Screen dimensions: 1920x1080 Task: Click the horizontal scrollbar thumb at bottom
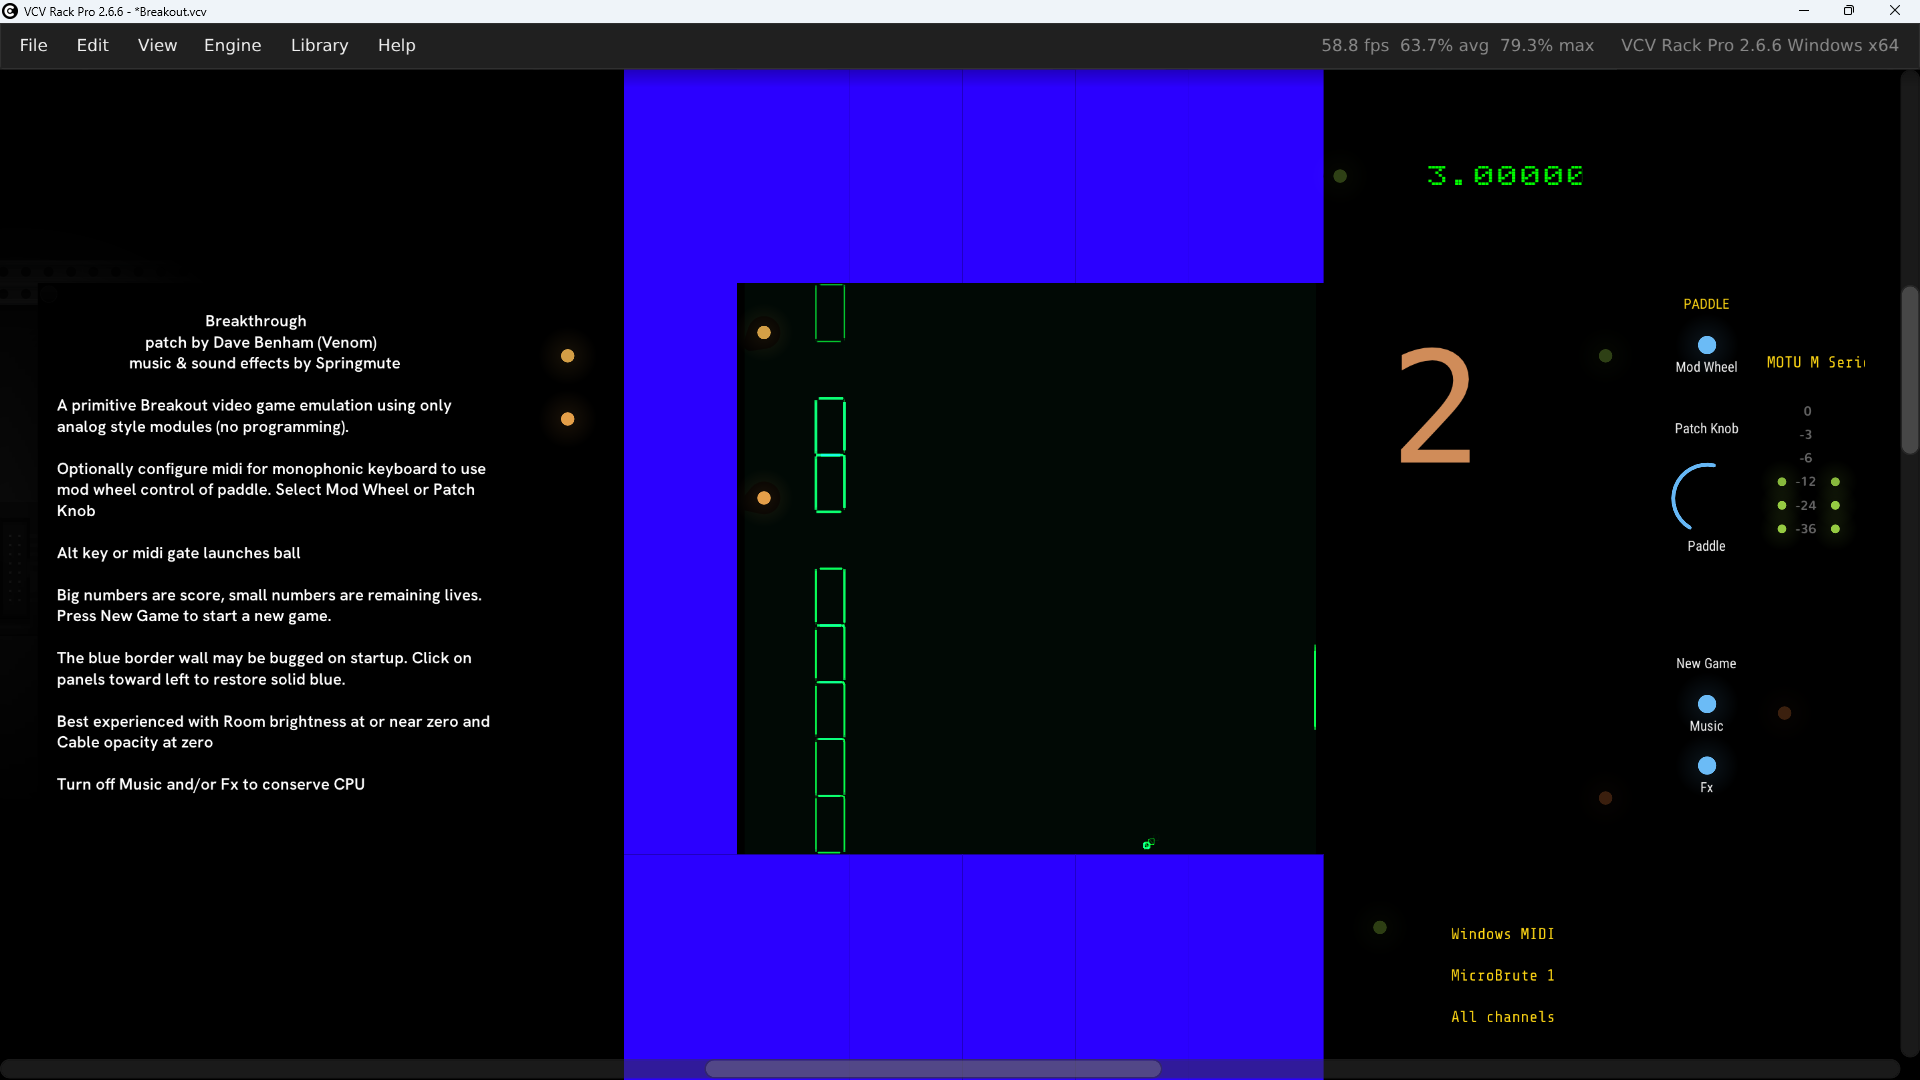click(x=932, y=1068)
